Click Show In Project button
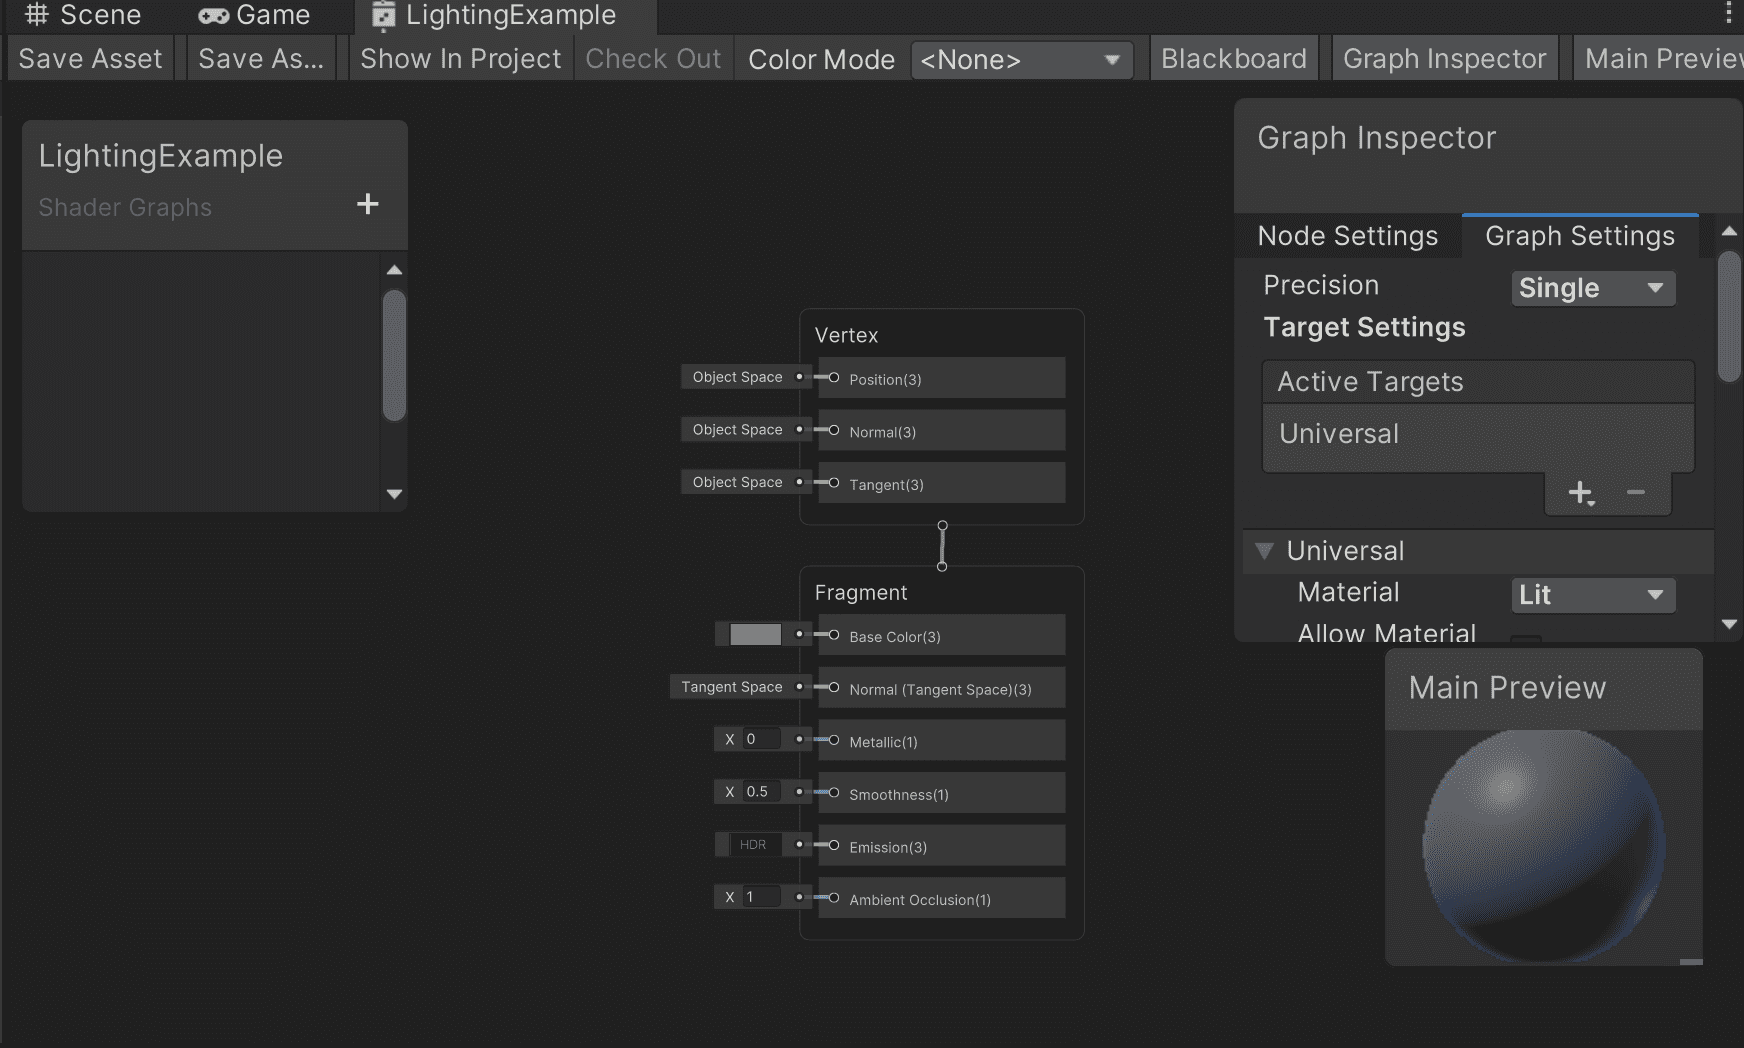 [x=461, y=59]
